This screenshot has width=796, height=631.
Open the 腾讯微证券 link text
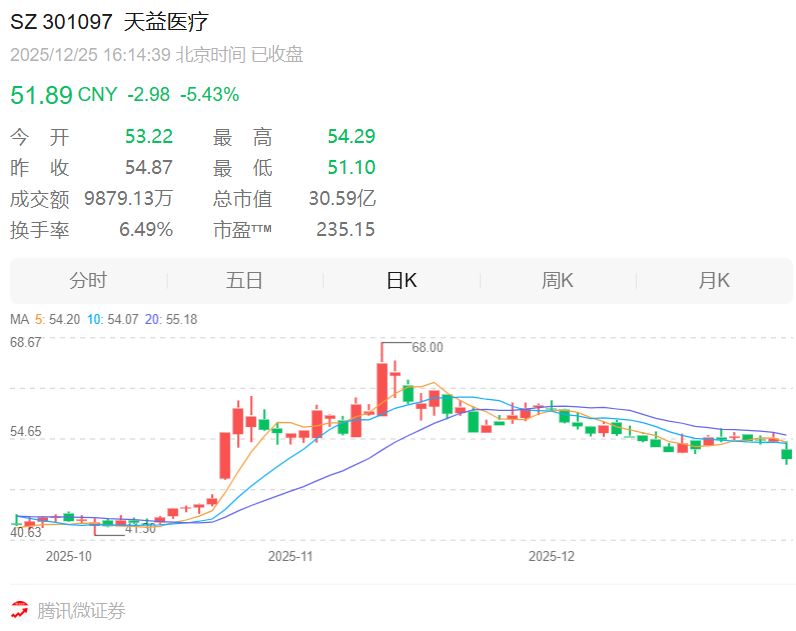pyautogui.click(x=81, y=611)
